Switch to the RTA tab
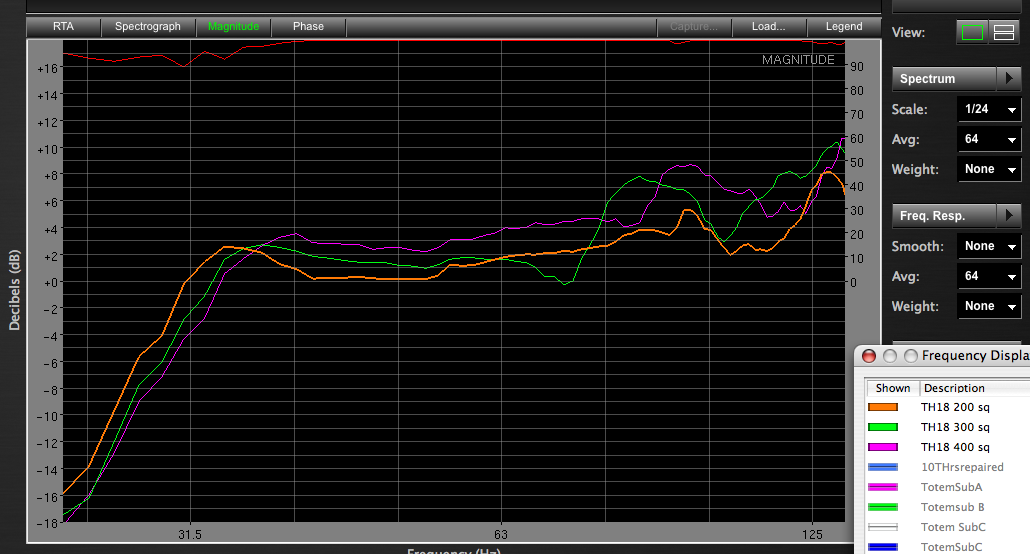This screenshot has width=1030, height=554. click(64, 27)
